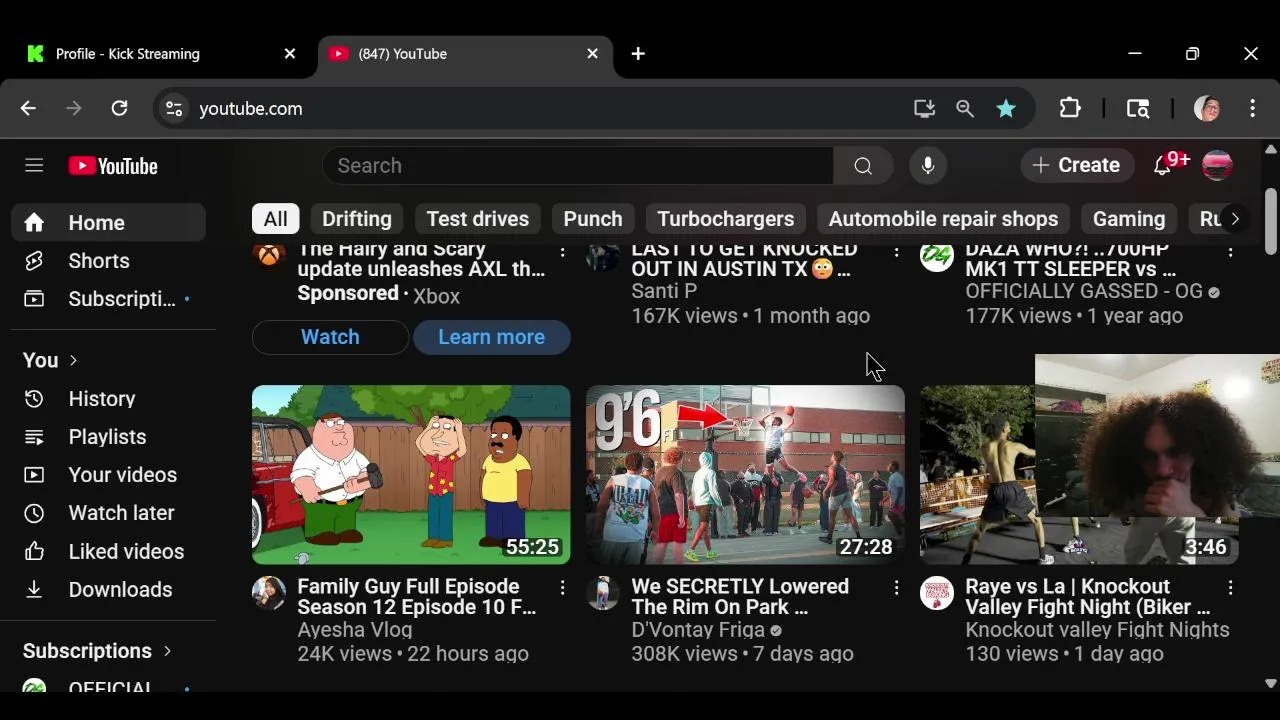Viewport: 1280px width, 720px height.
Task: Select the Punch chip
Action: click(593, 219)
